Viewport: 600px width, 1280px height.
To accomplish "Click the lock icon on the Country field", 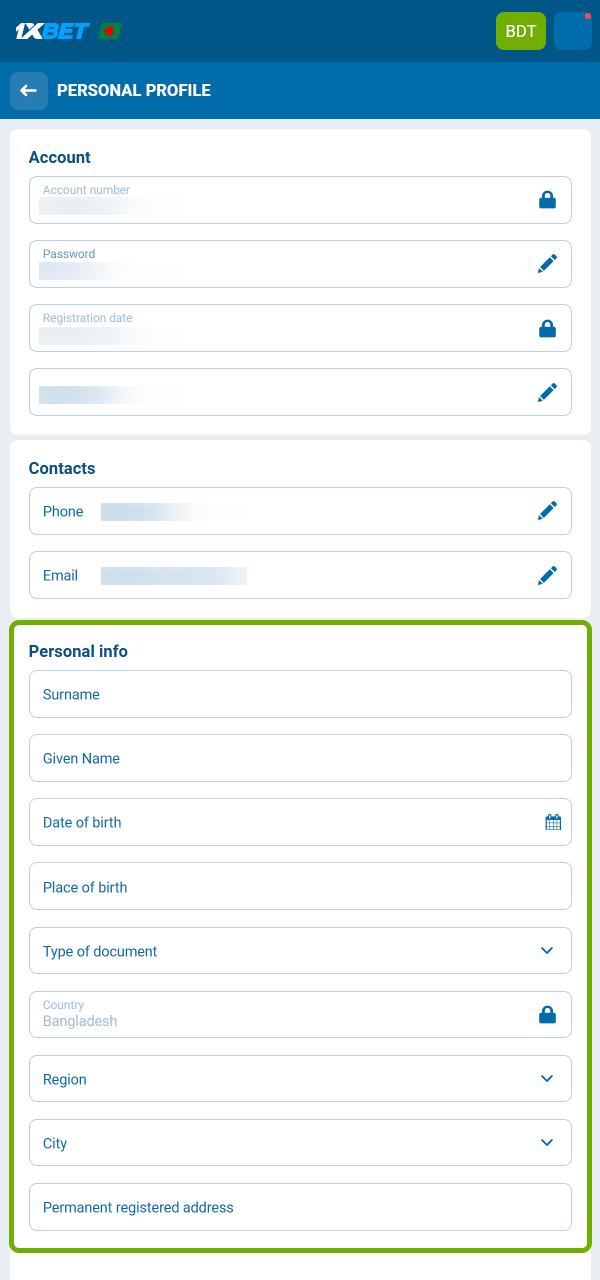I will click(x=547, y=1014).
